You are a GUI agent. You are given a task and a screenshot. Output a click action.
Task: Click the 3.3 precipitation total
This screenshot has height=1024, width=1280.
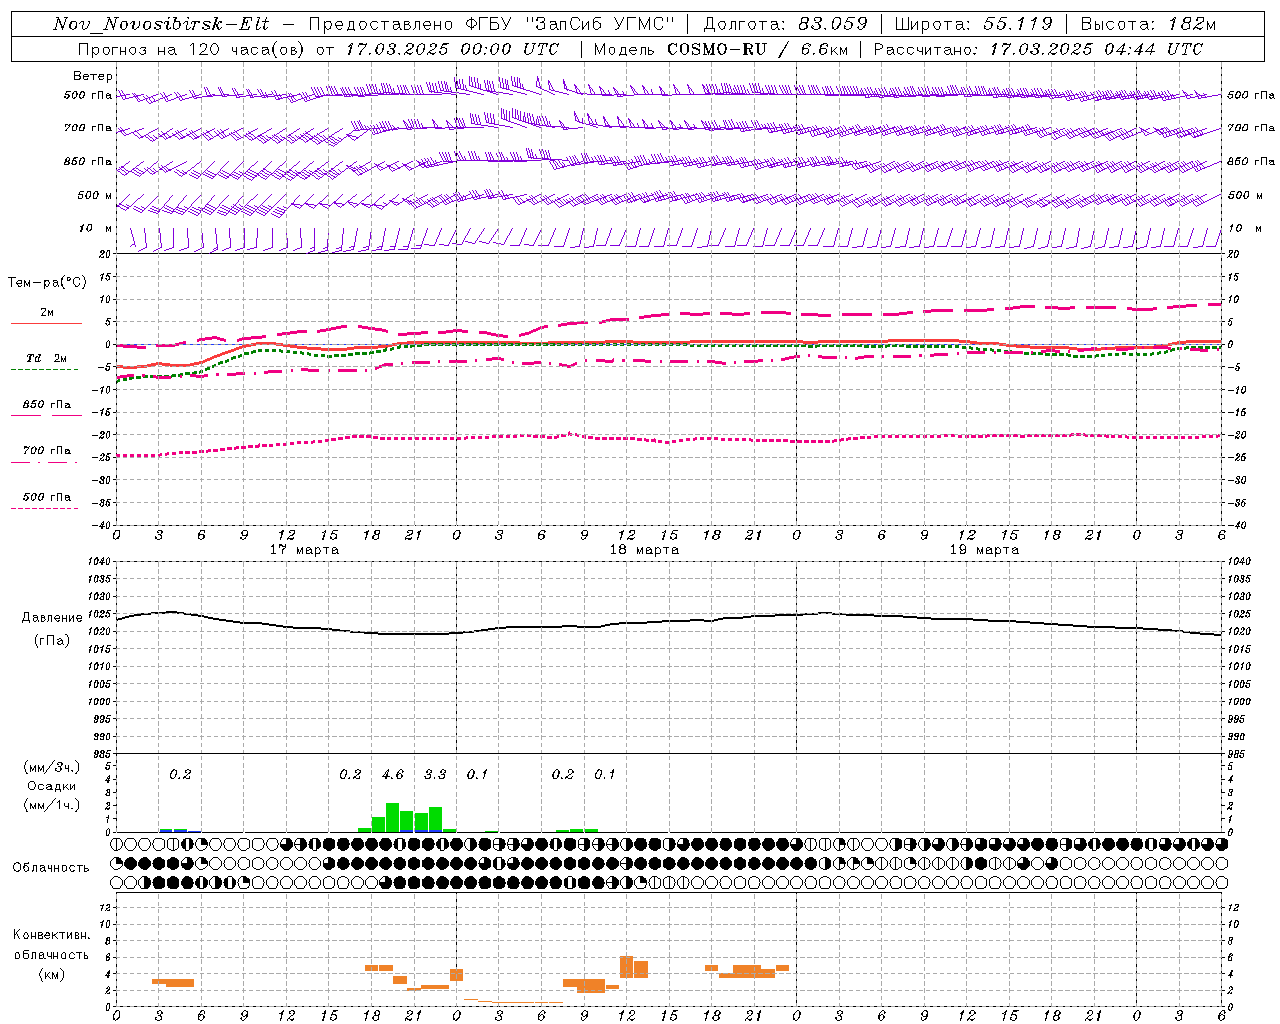click(x=435, y=774)
